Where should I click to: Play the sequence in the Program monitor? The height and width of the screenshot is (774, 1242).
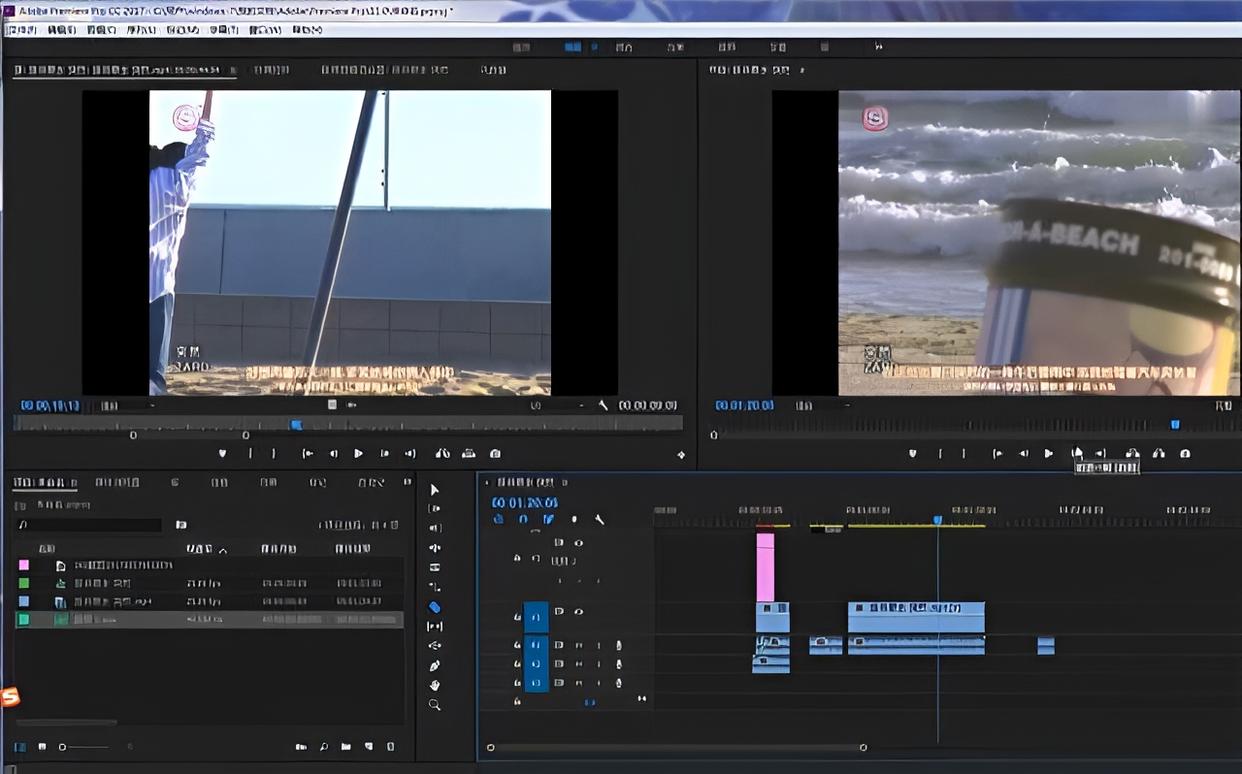[x=1048, y=454]
